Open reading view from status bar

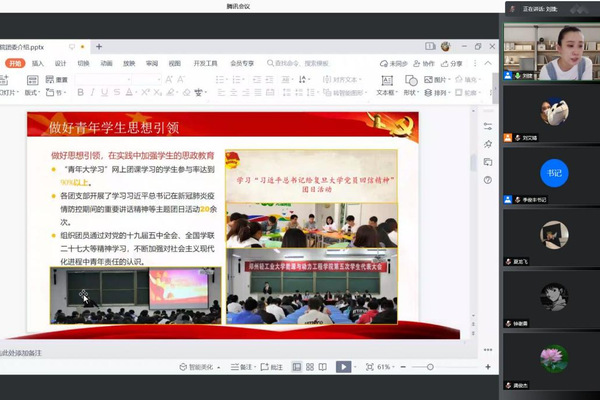(x=319, y=367)
